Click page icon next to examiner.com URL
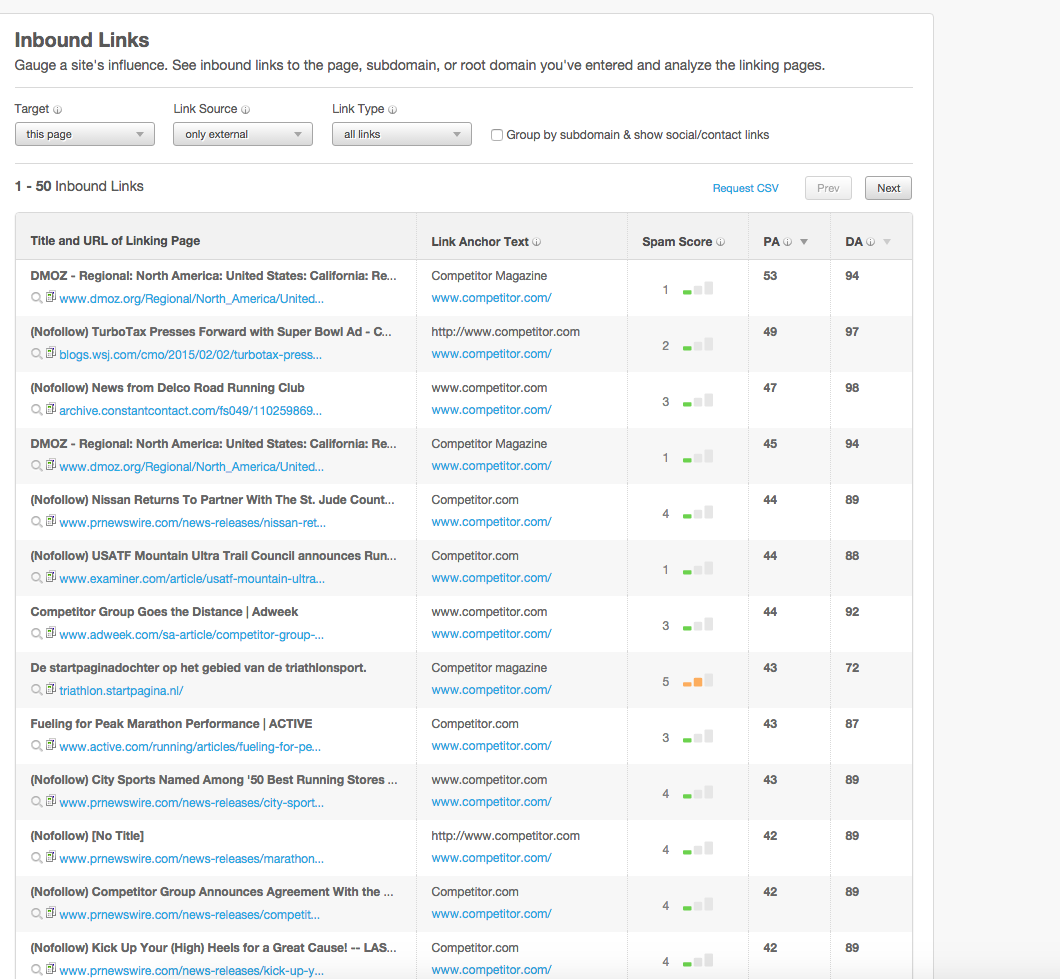The image size is (1060, 979). [x=50, y=577]
